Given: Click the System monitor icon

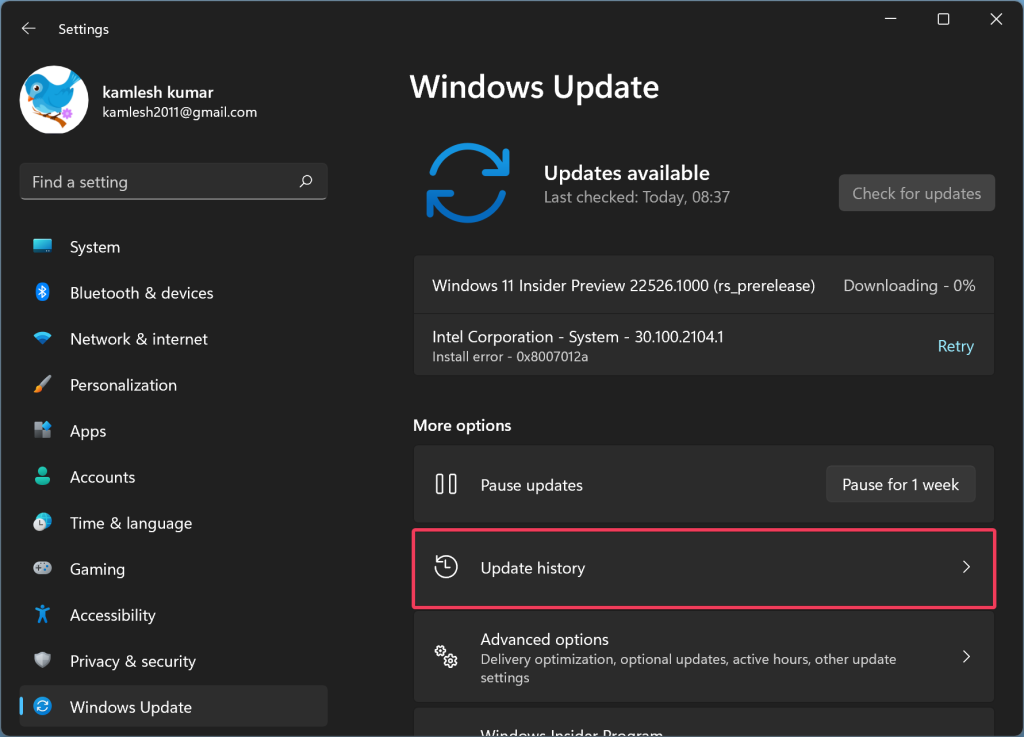Looking at the screenshot, I should 42,246.
